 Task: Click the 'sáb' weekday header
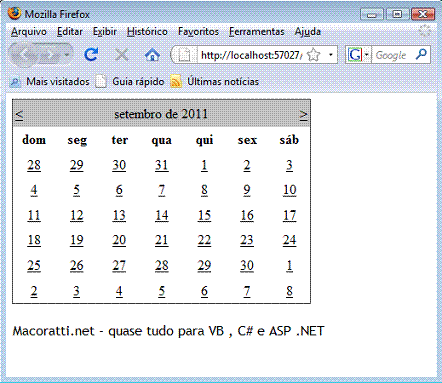289,140
